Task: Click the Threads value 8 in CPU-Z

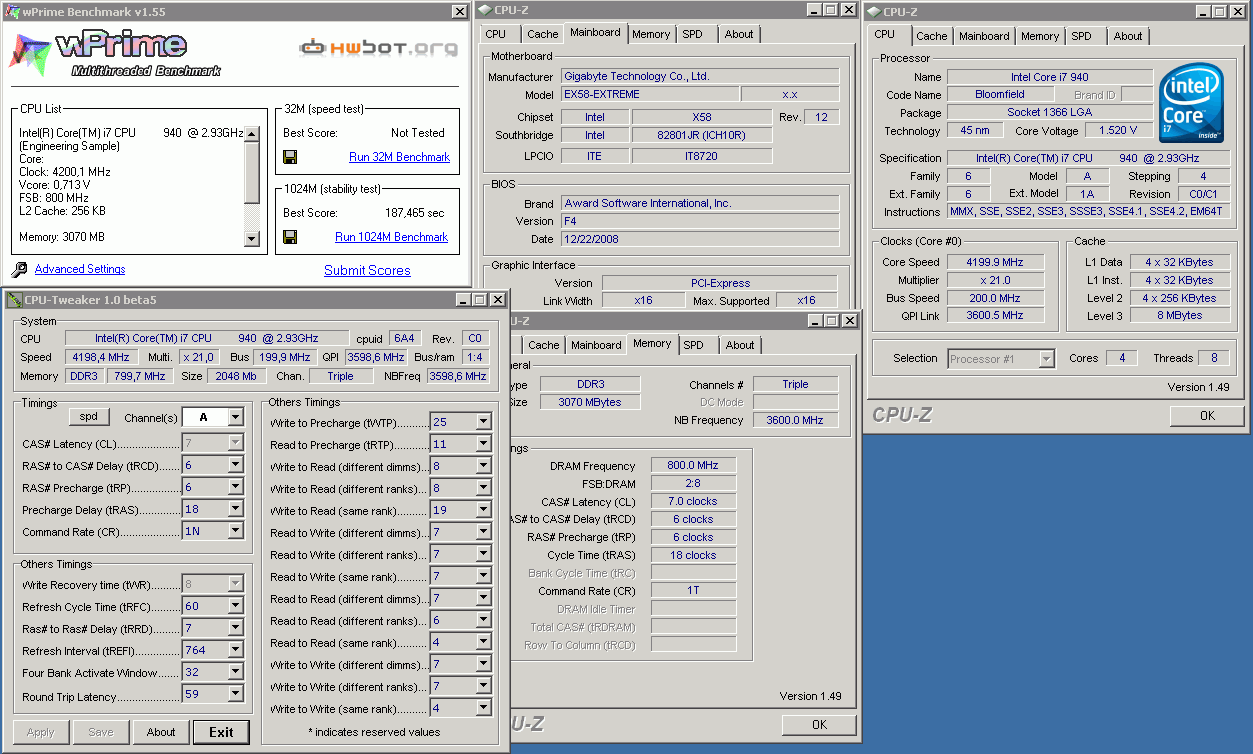Action: coord(1213,358)
